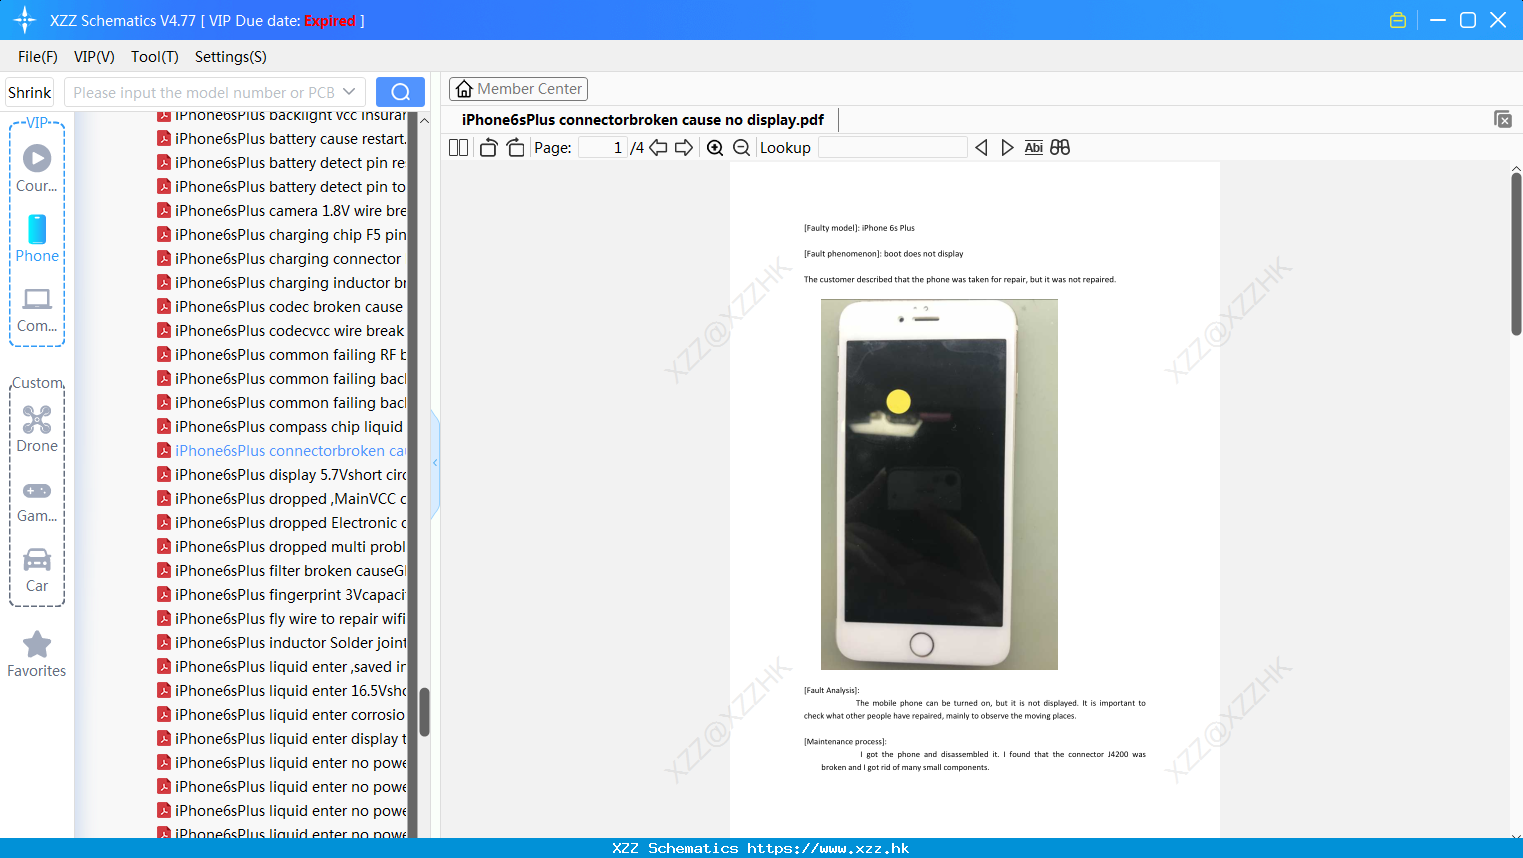Open the Courses video sidebar icon

coord(37,158)
